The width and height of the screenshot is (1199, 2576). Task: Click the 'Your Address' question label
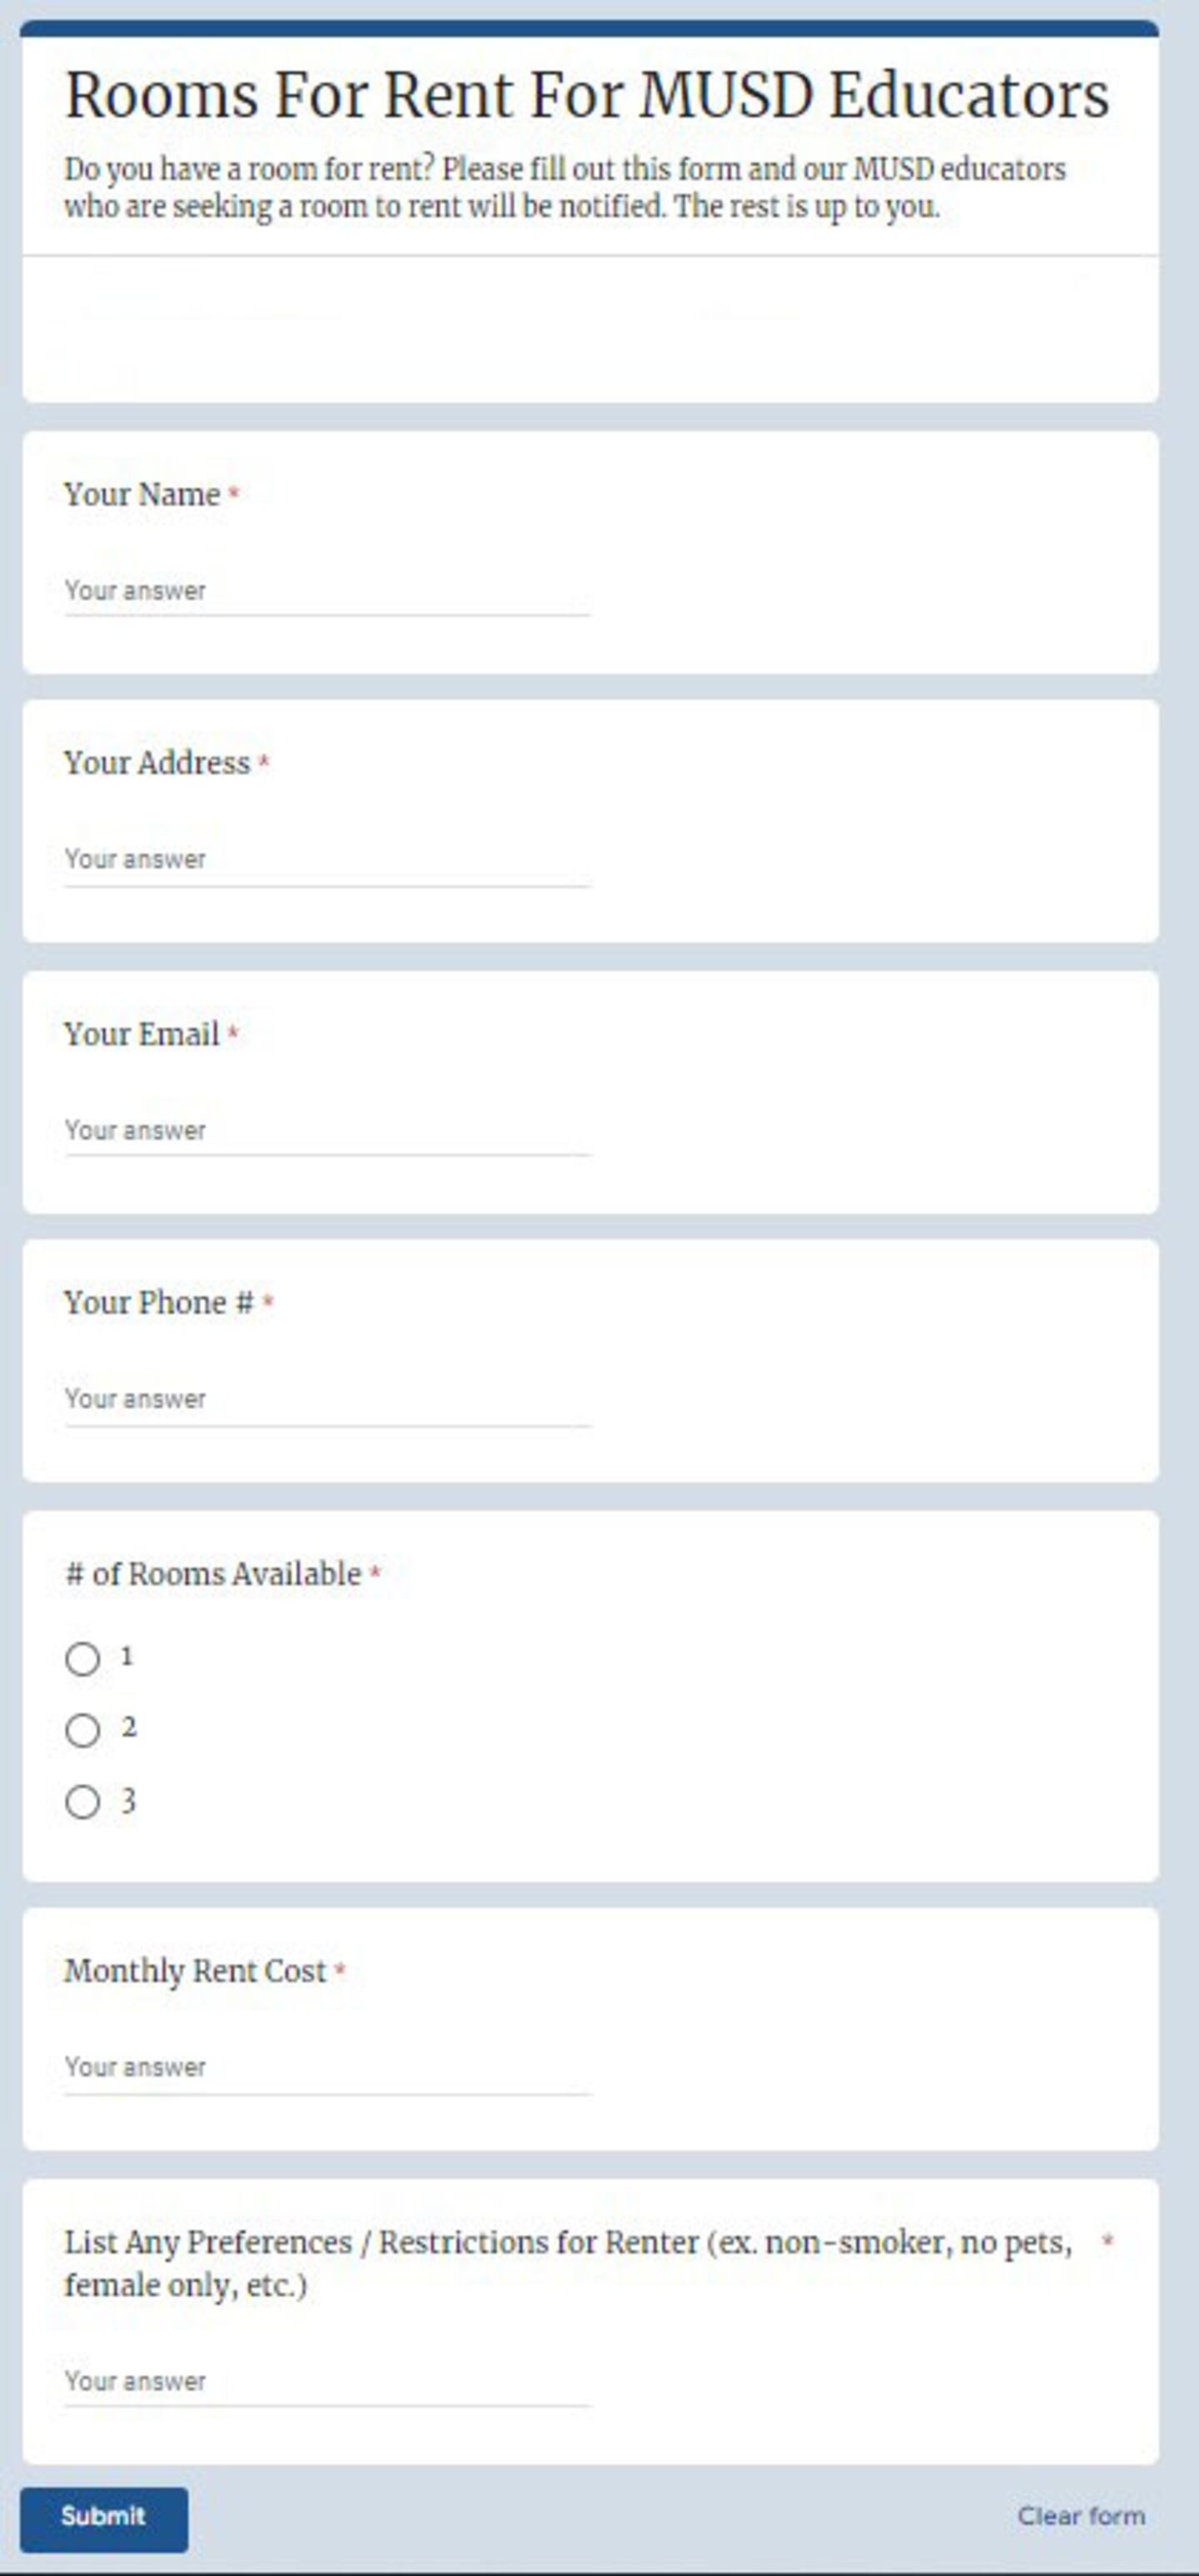(157, 764)
